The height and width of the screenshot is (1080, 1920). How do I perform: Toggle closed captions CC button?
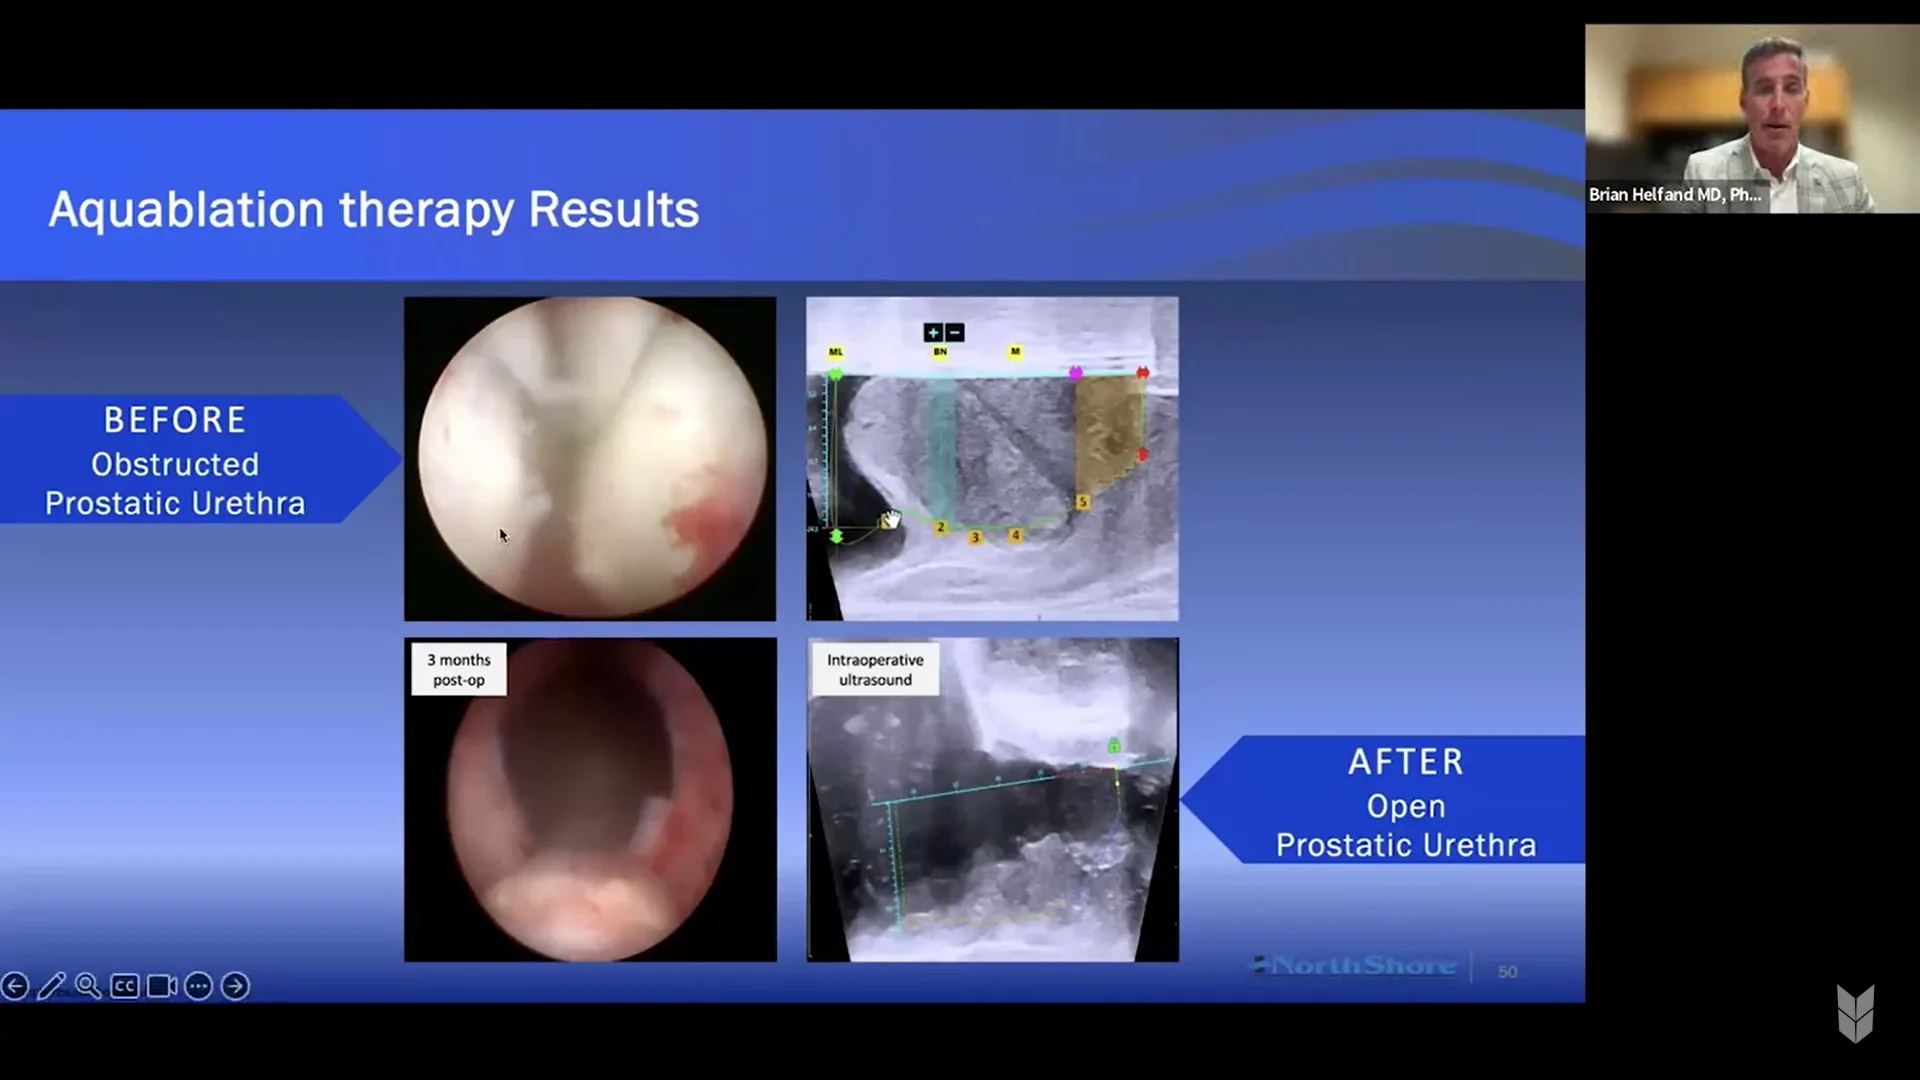[124, 986]
